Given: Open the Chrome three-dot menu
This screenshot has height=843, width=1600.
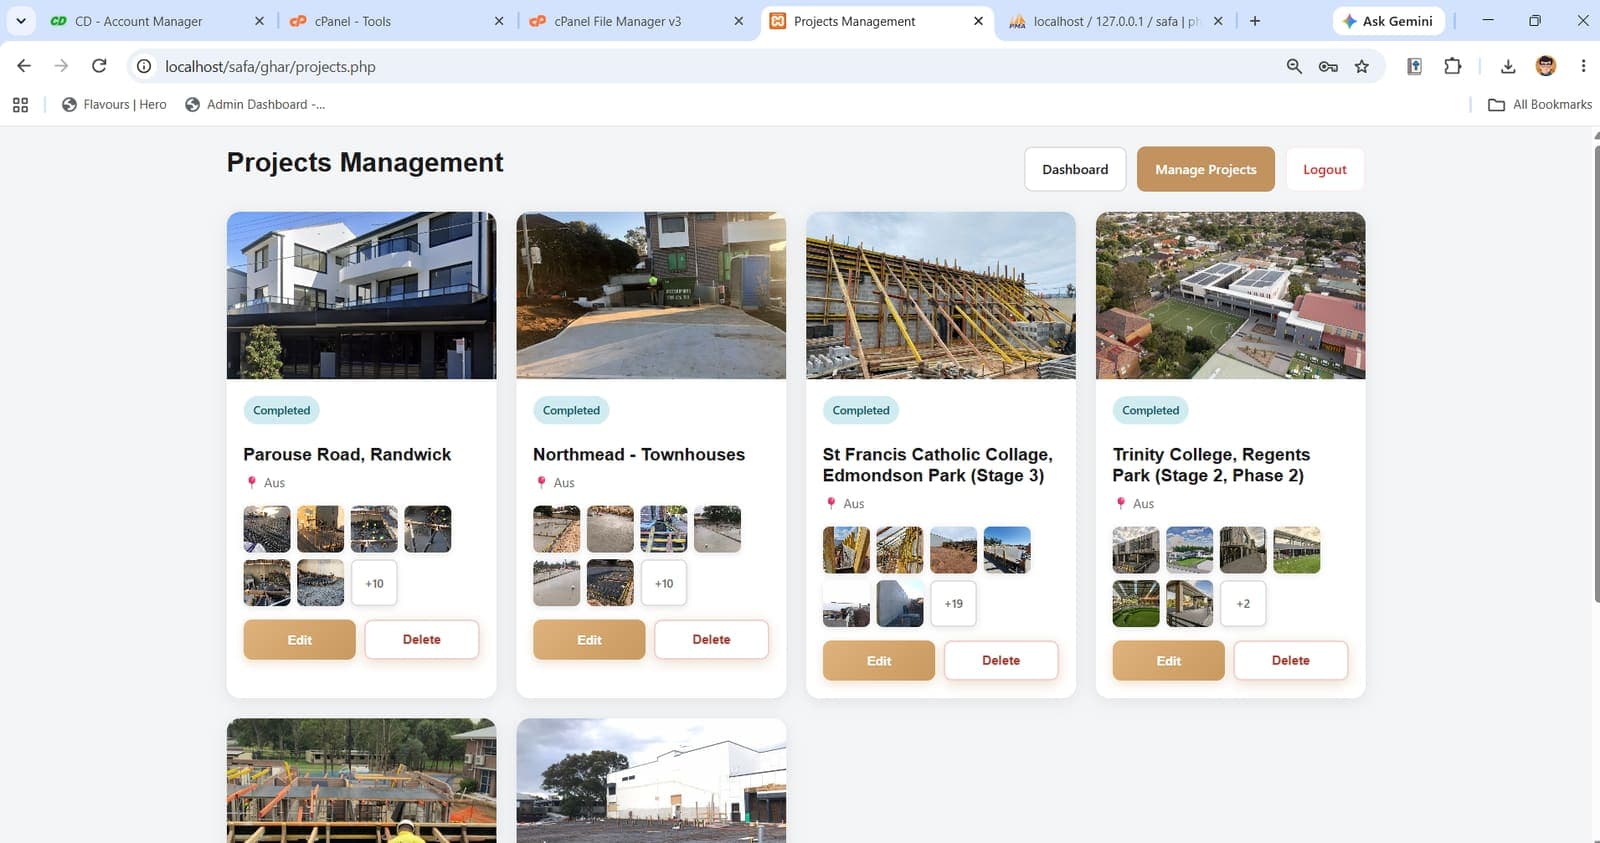Looking at the screenshot, I should pos(1583,66).
